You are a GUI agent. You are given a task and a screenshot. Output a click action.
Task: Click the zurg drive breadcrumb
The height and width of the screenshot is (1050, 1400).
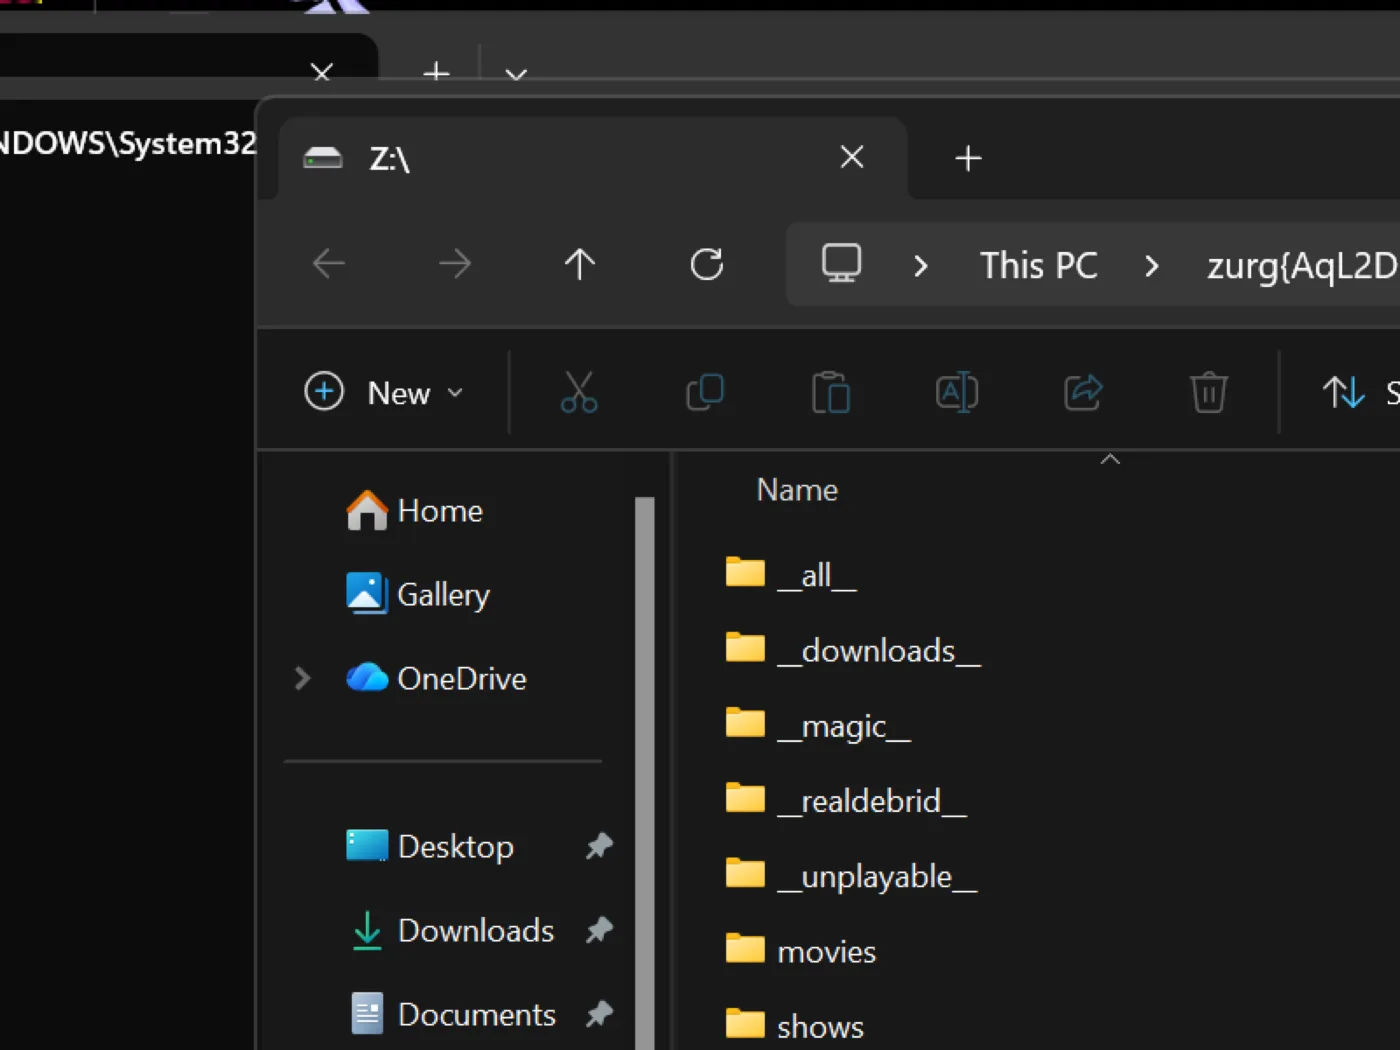(x=1302, y=266)
